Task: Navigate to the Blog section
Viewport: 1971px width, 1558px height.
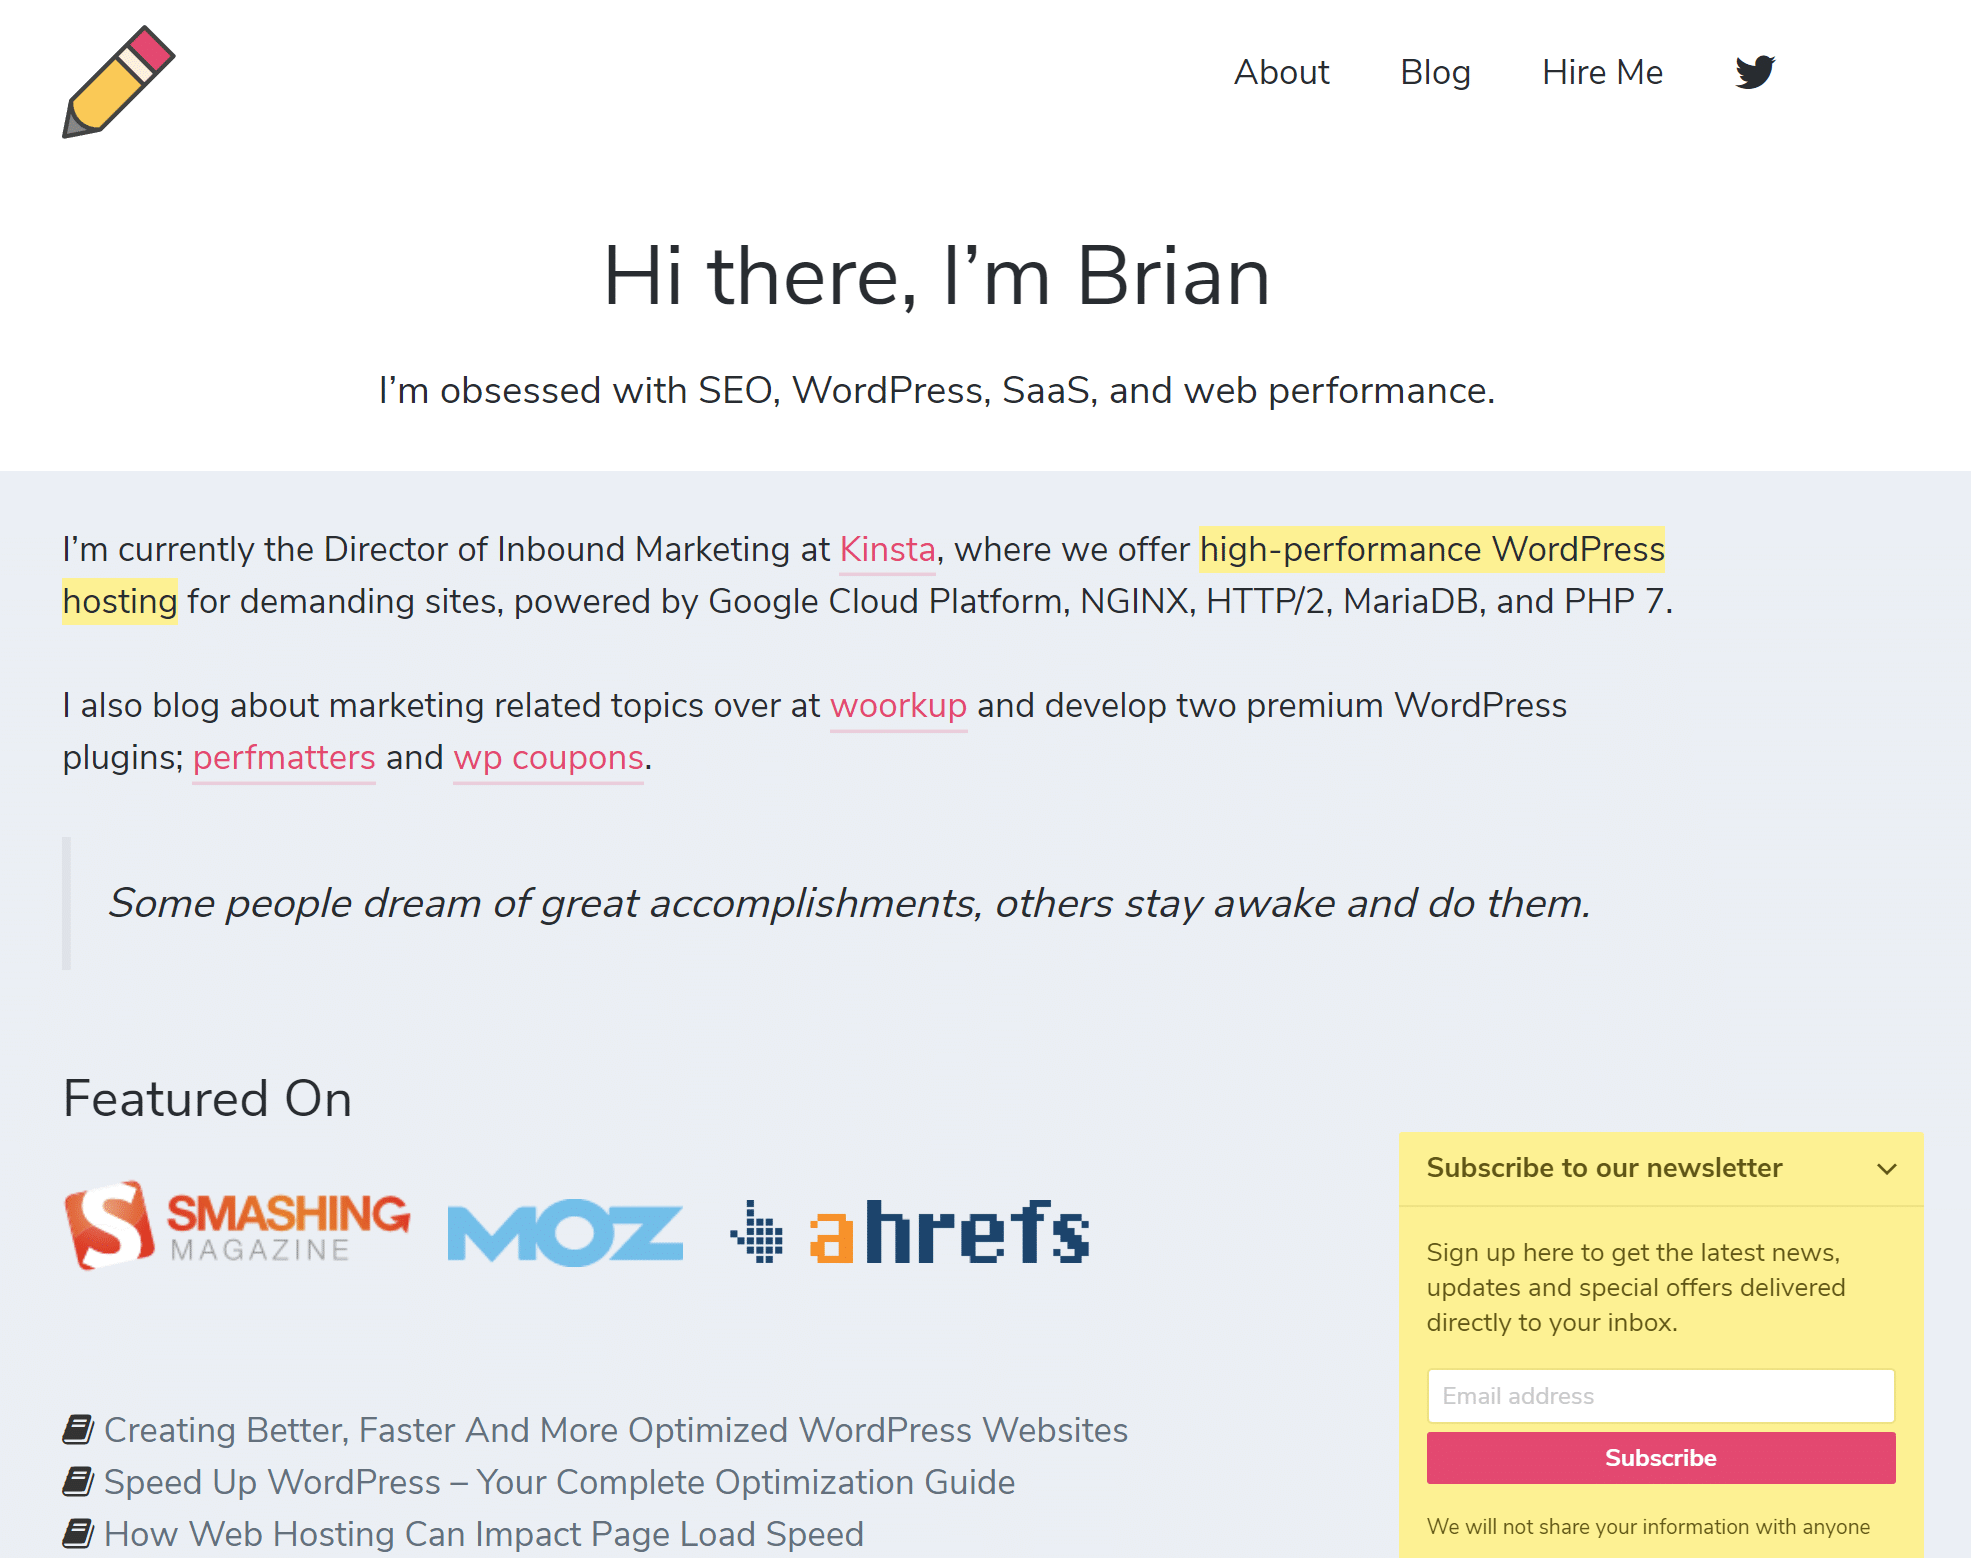Action: 1432,70
